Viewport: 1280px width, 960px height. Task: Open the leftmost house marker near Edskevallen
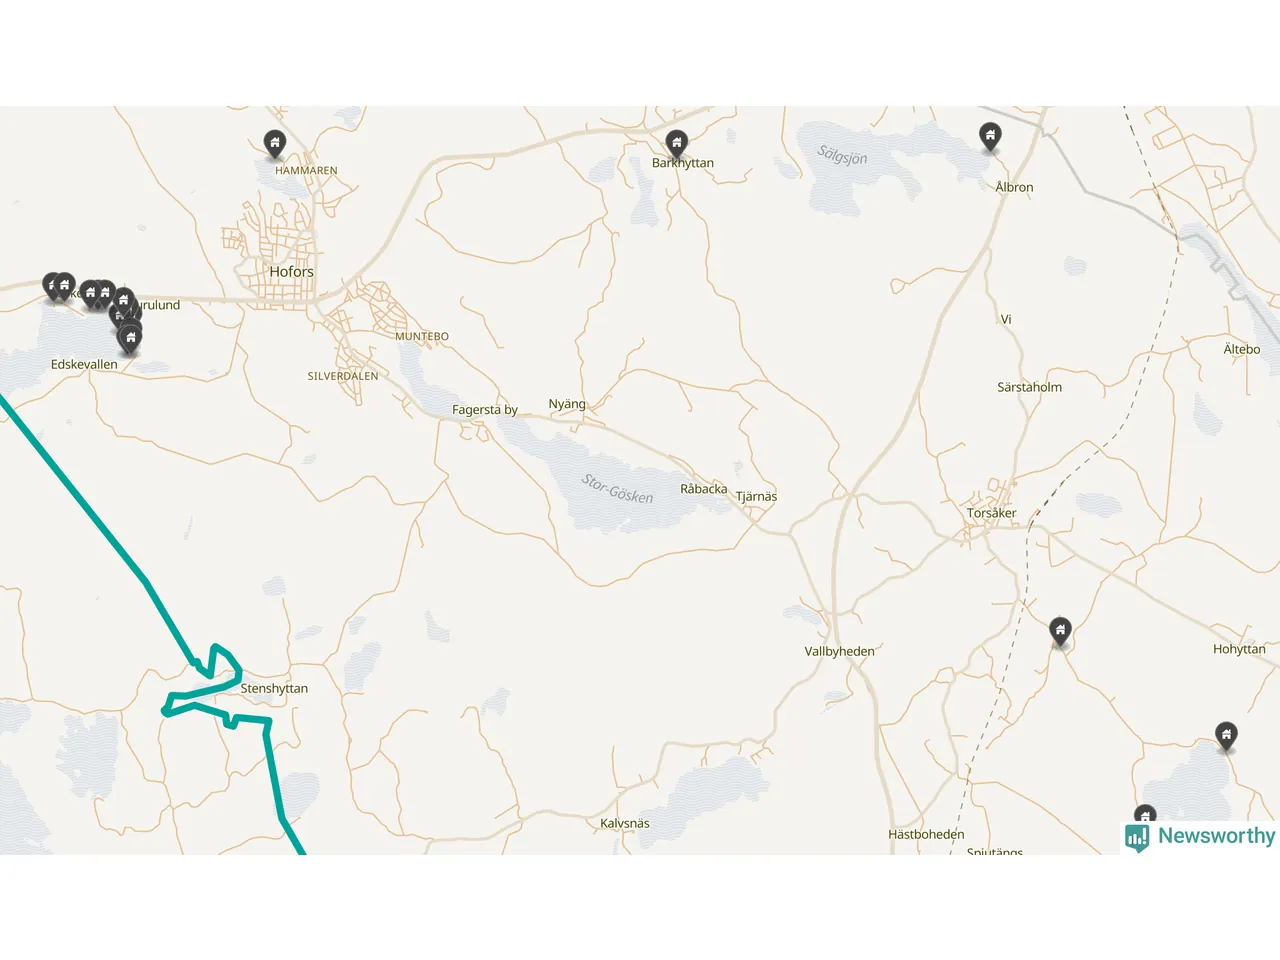(52, 287)
